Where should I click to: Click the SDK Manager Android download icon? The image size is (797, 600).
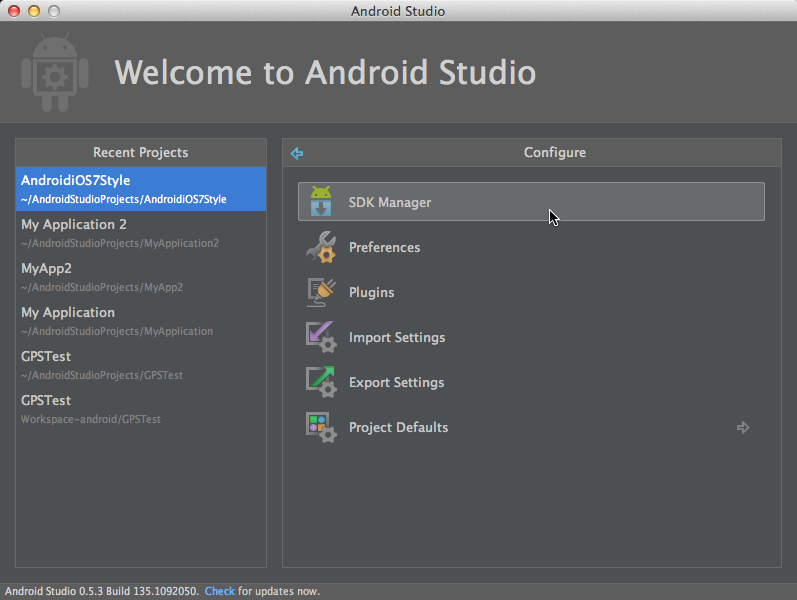point(321,202)
